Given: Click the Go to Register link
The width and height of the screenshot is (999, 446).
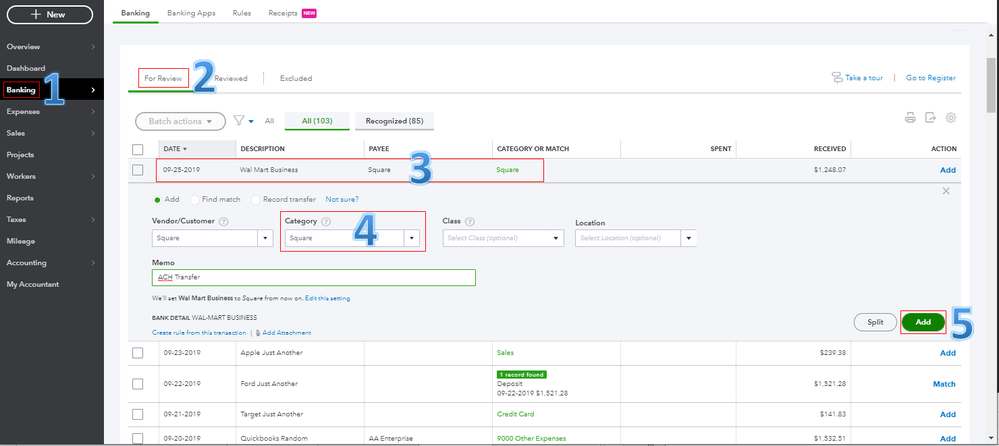Looking at the screenshot, I should [931, 78].
